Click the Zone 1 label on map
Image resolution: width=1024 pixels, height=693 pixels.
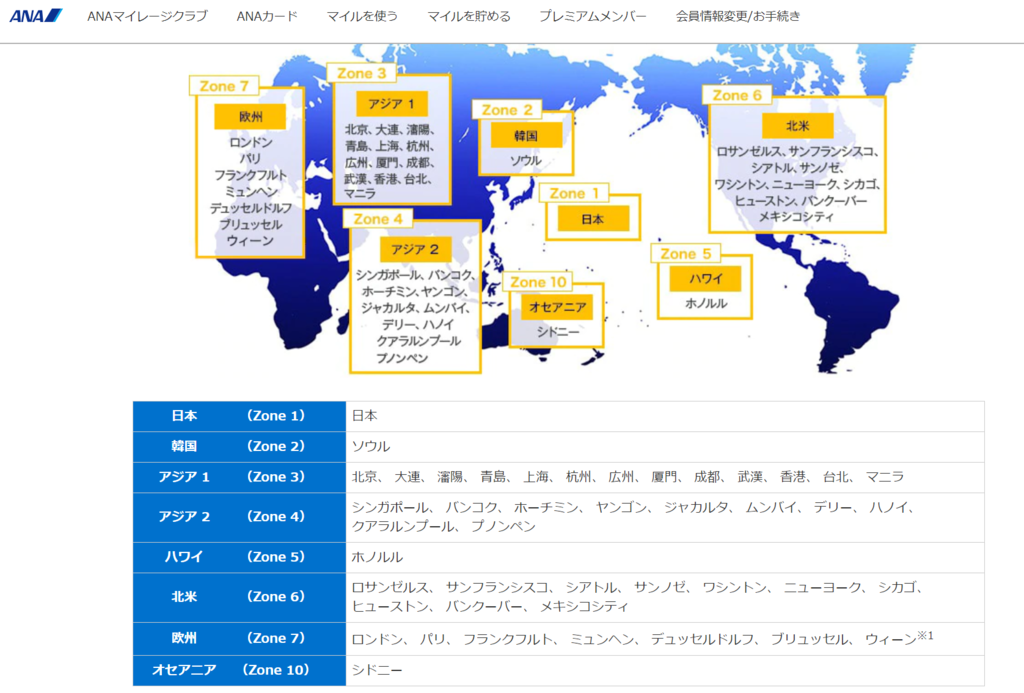click(x=574, y=193)
